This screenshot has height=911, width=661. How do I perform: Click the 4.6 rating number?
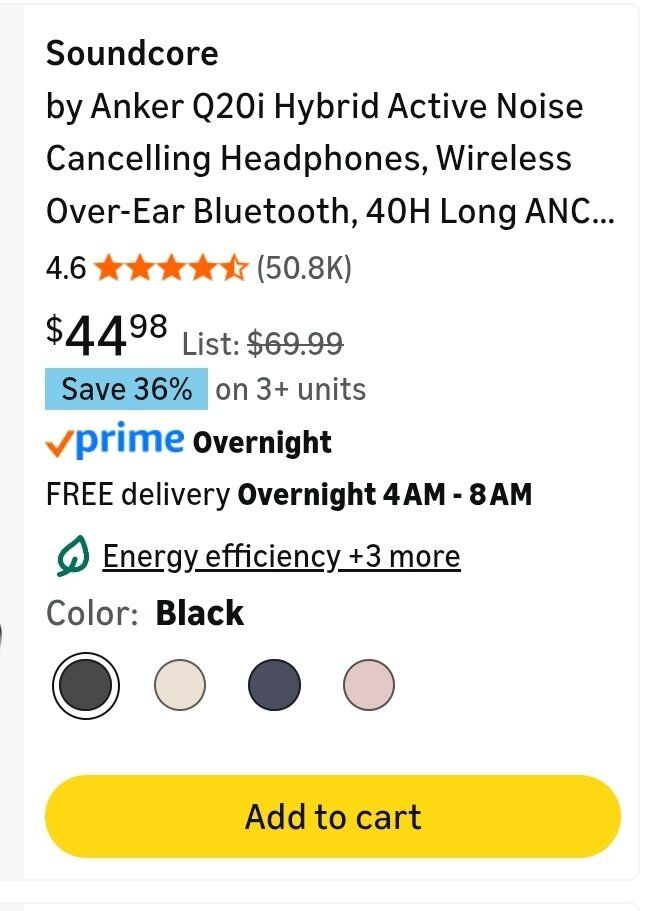tap(66, 268)
